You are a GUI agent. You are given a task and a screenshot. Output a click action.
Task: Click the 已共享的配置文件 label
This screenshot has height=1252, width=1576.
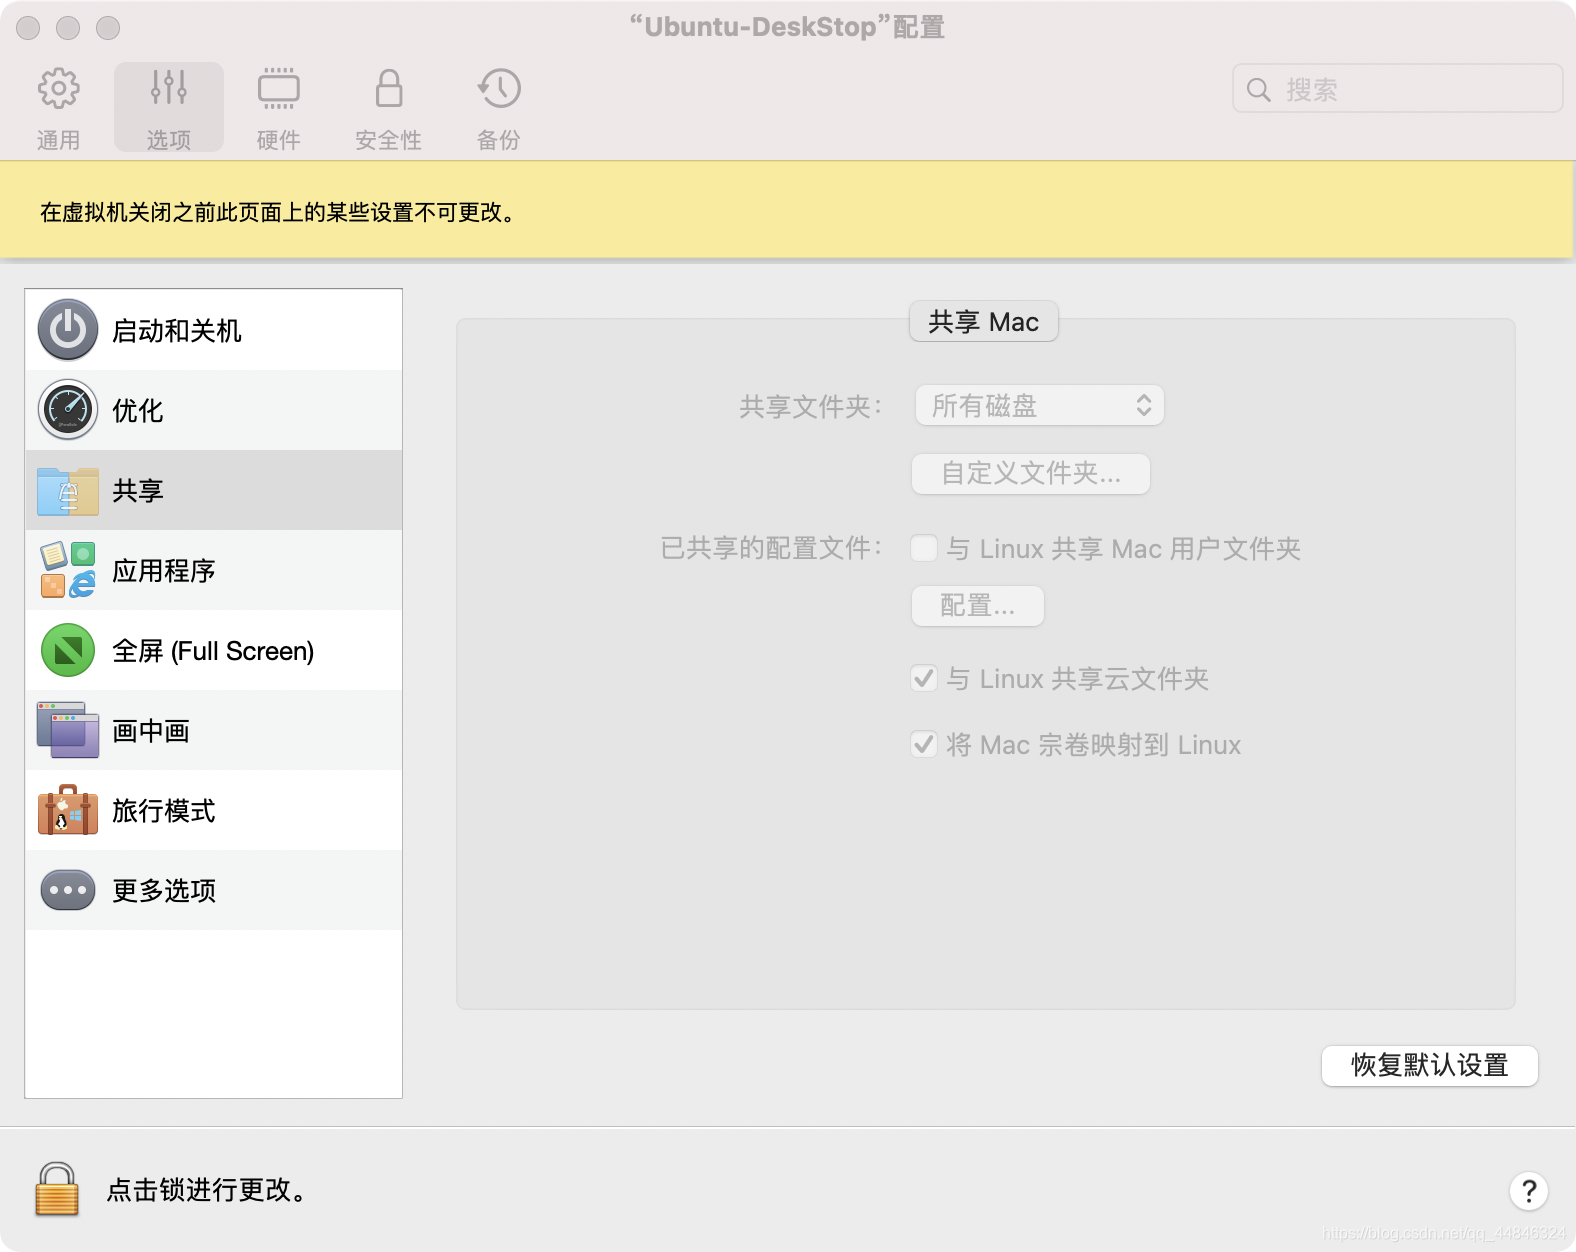coord(772,548)
